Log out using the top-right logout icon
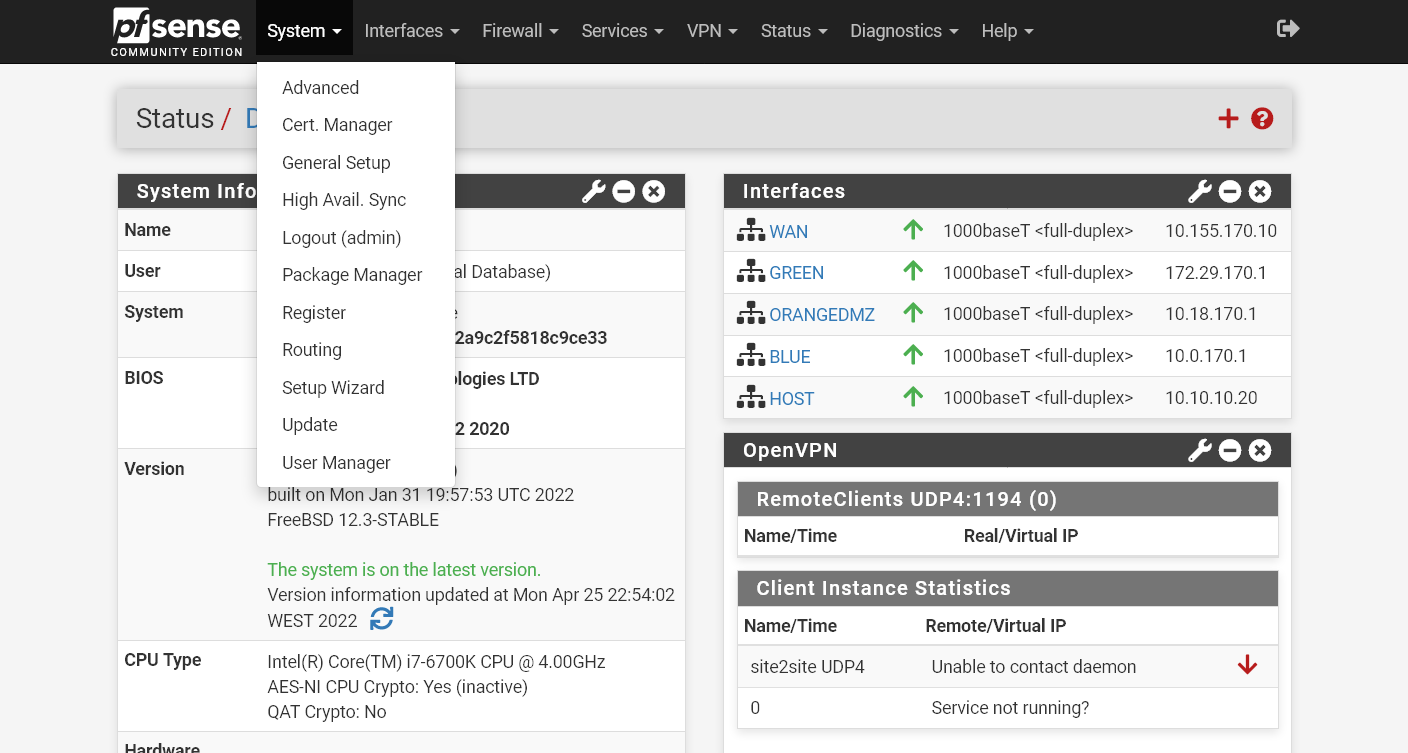This screenshot has height=753, width=1408. [1288, 29]
